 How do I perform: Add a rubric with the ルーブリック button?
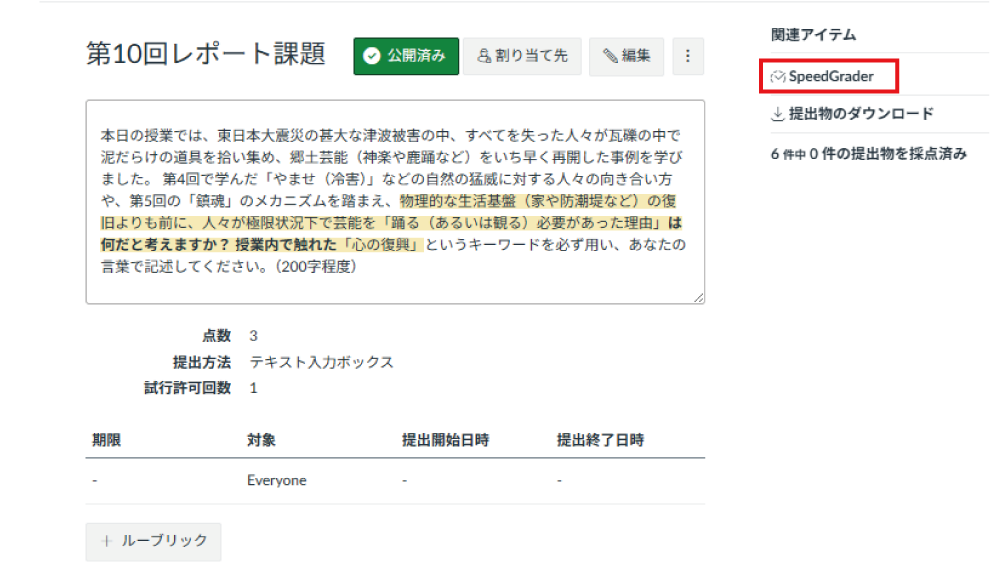[152, 541]
